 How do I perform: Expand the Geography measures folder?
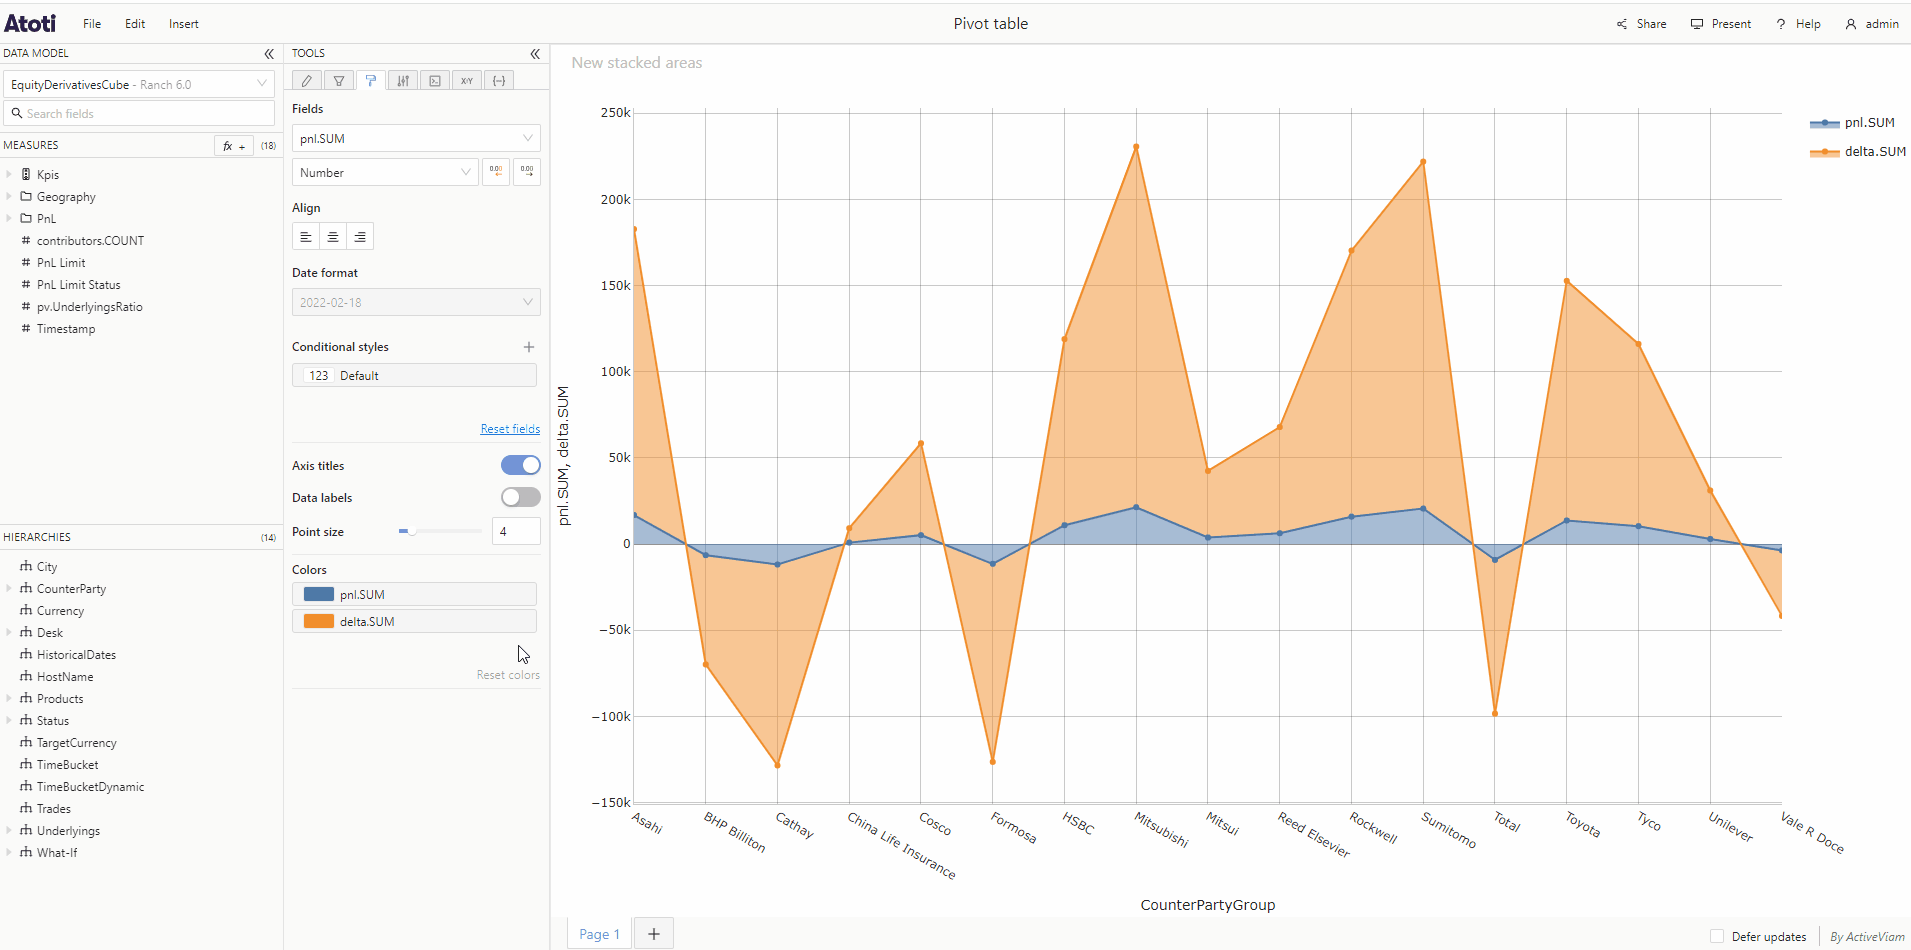pyautogui.click(x=9, y=196)
